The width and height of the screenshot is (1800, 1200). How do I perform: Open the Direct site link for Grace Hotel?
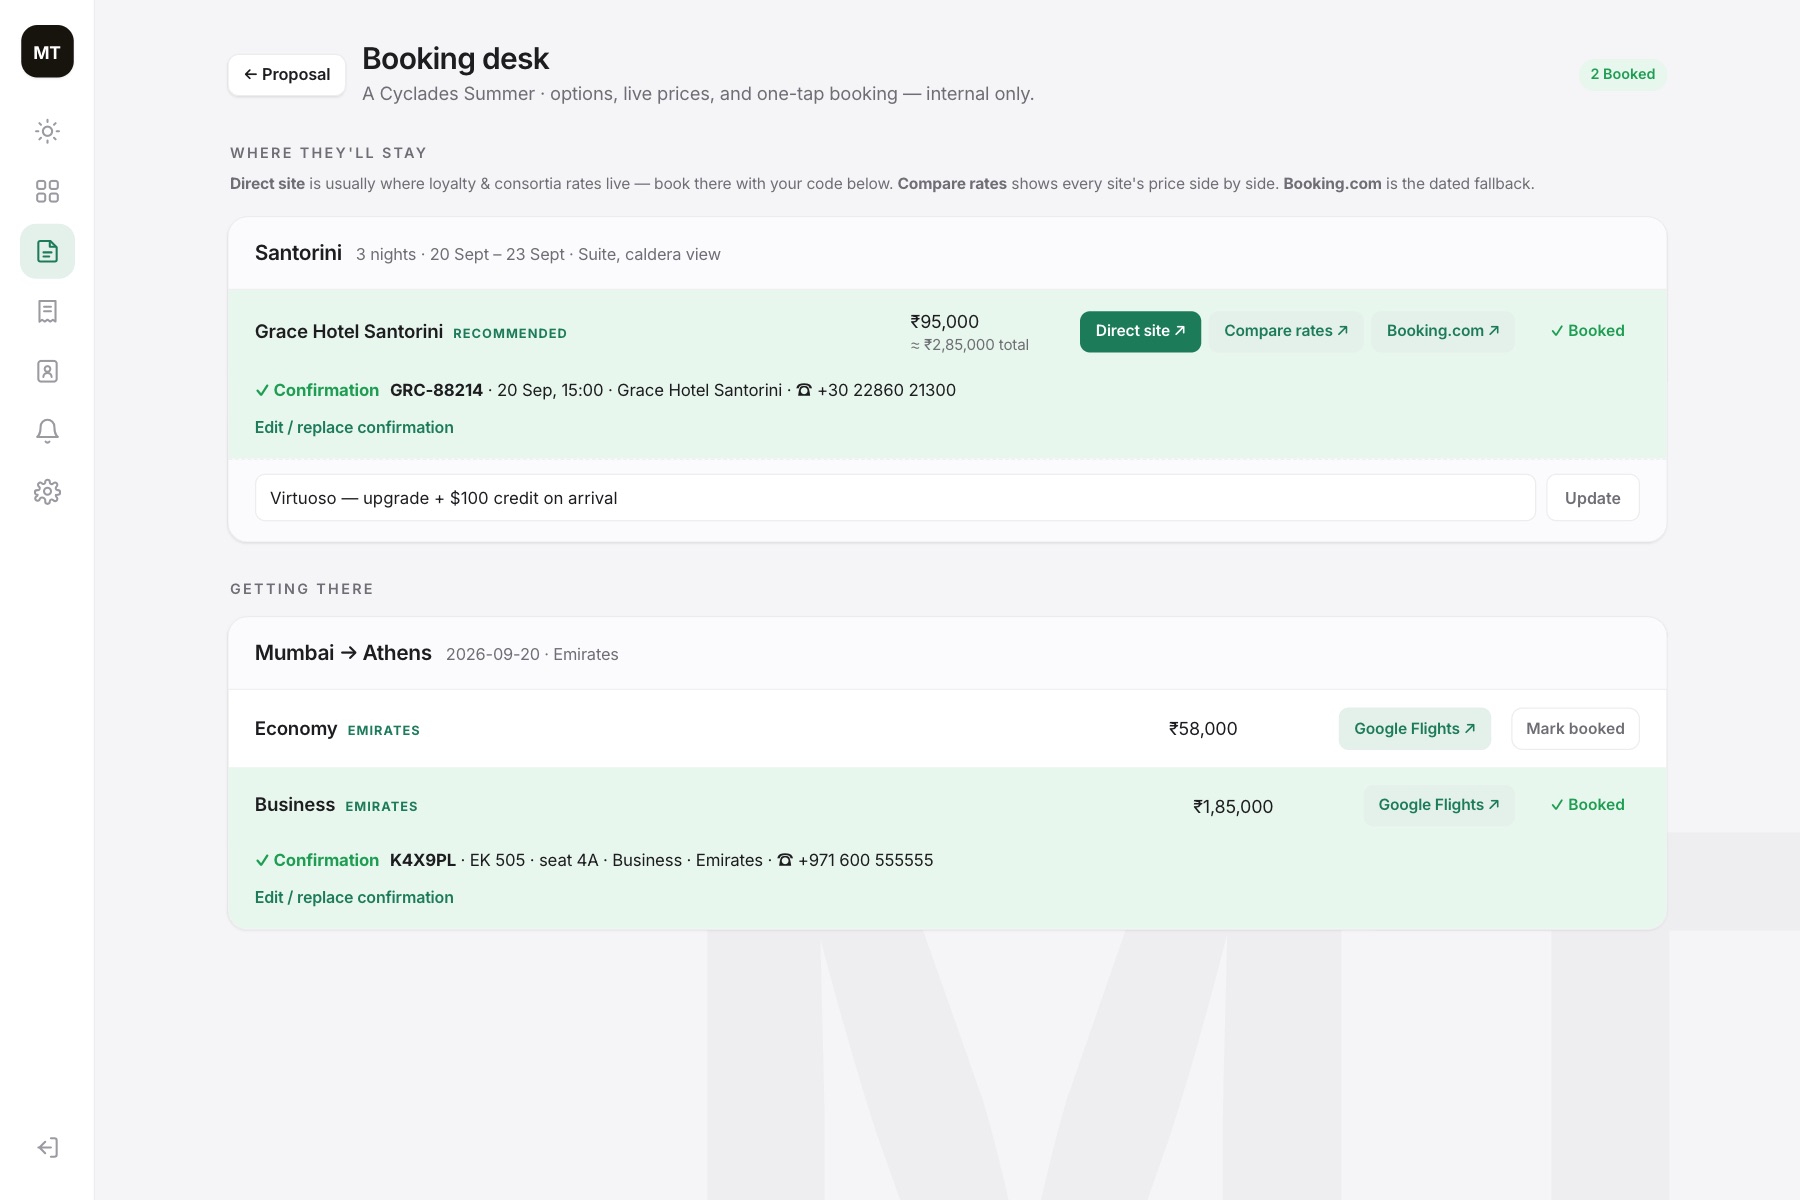(1140, 331)
